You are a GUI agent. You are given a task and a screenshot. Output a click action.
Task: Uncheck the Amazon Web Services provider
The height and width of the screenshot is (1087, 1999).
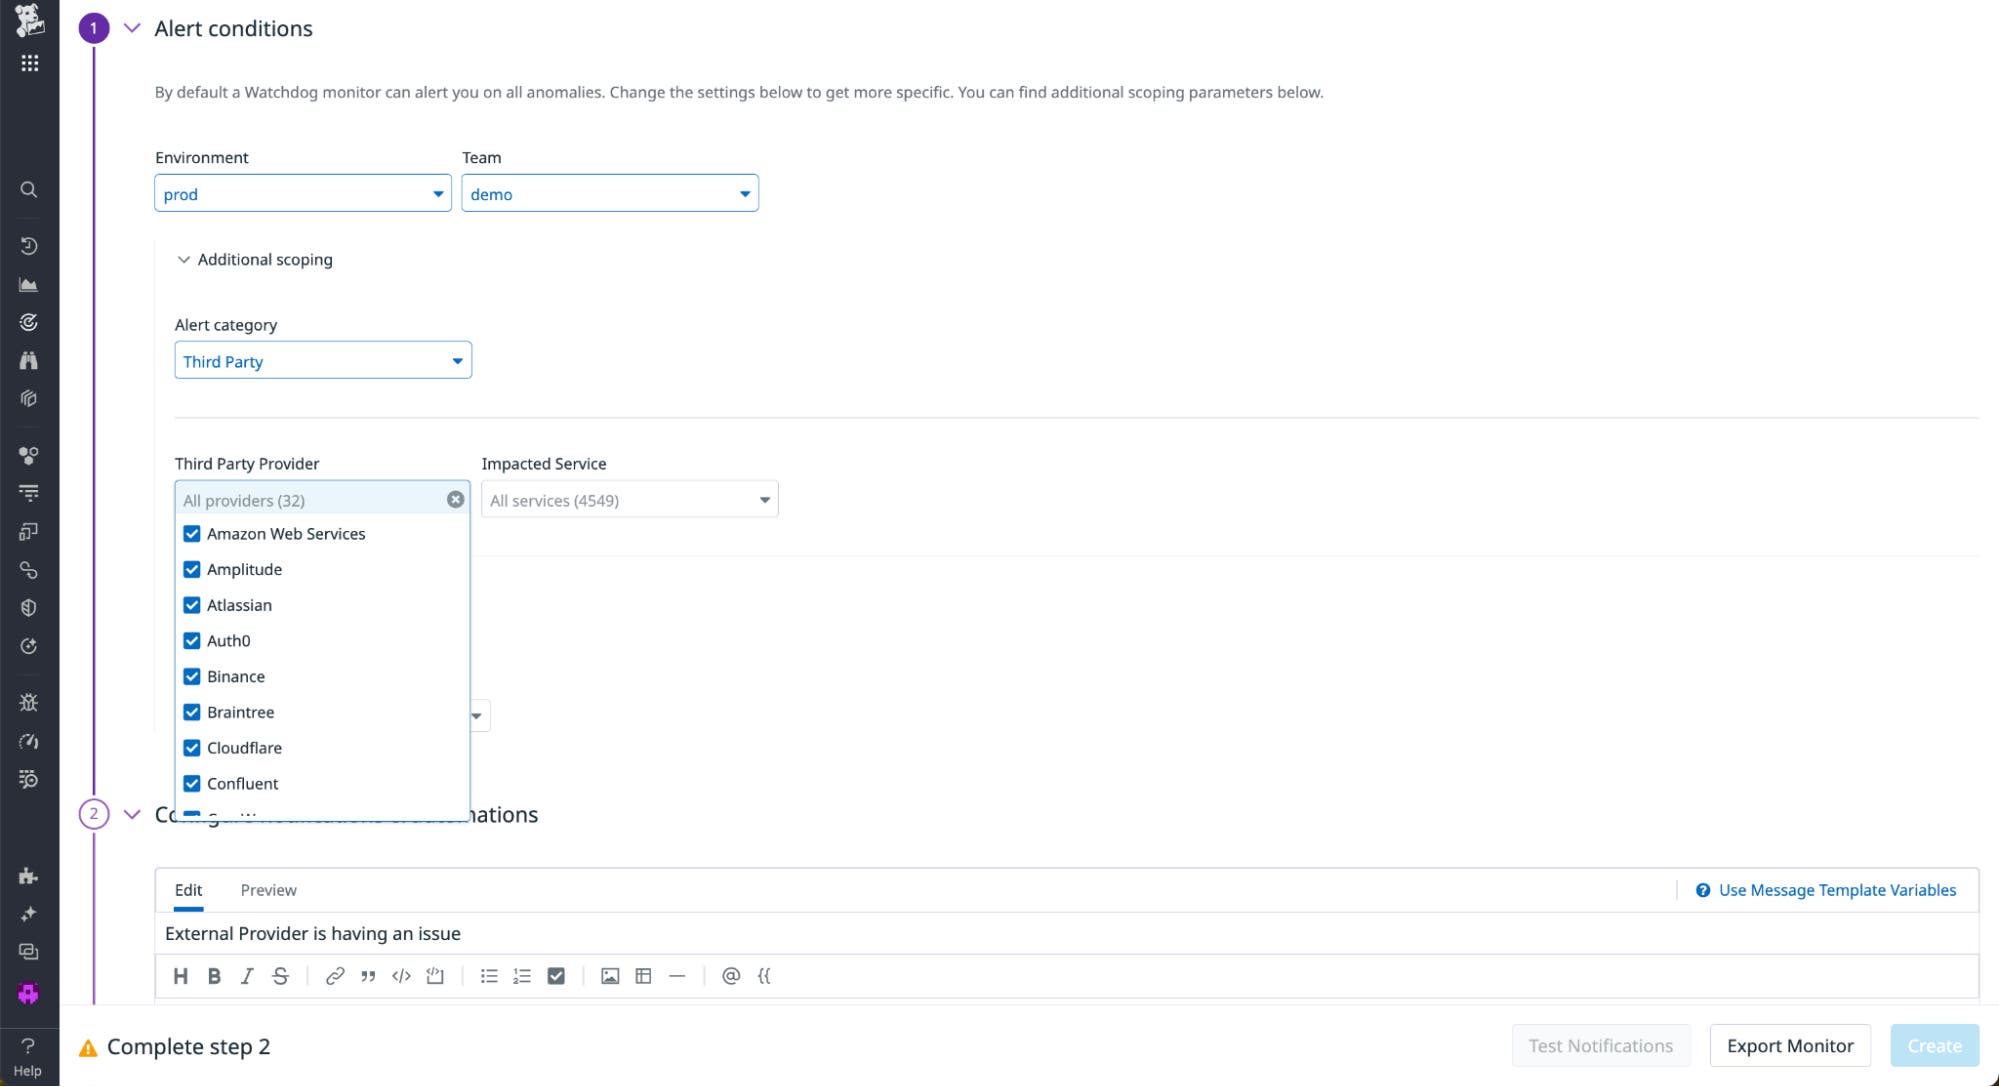click(192, 534)
